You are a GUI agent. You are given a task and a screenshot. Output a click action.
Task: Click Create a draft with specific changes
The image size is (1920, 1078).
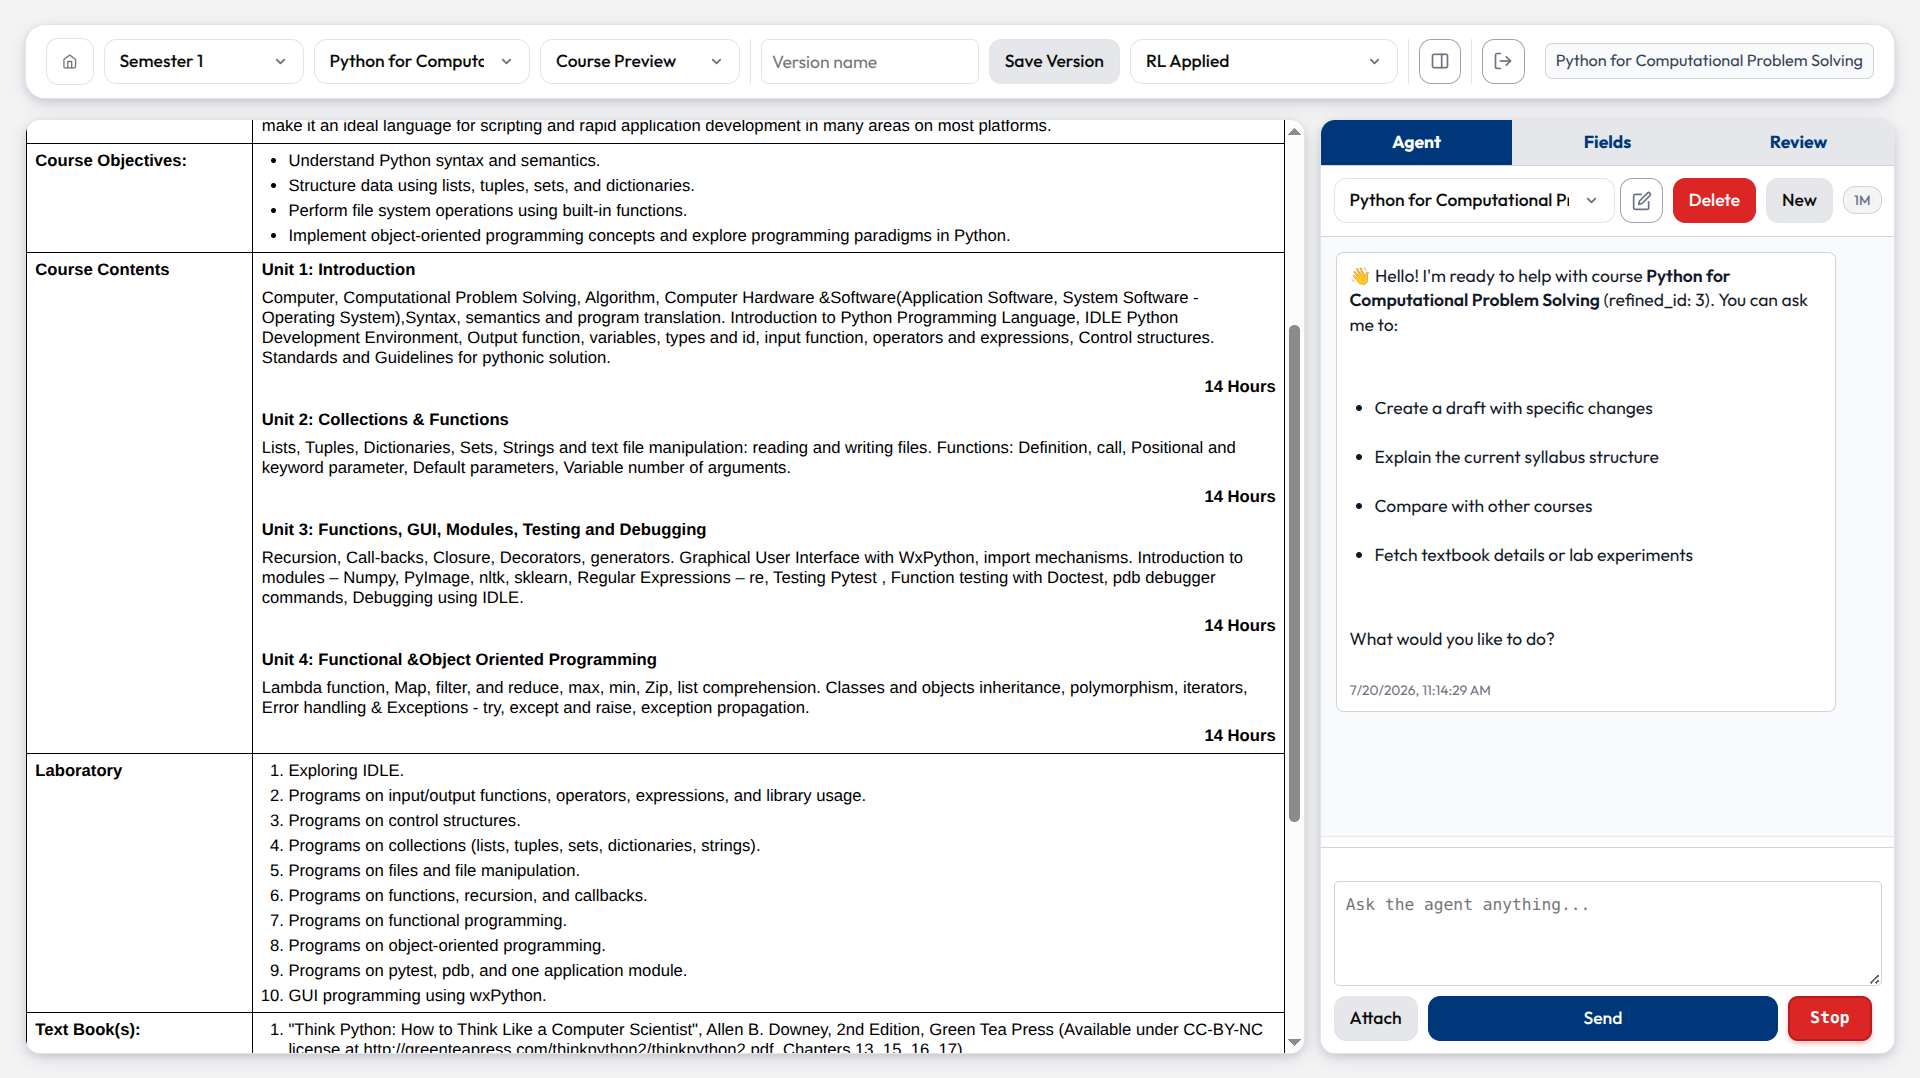coord(1513,409)
